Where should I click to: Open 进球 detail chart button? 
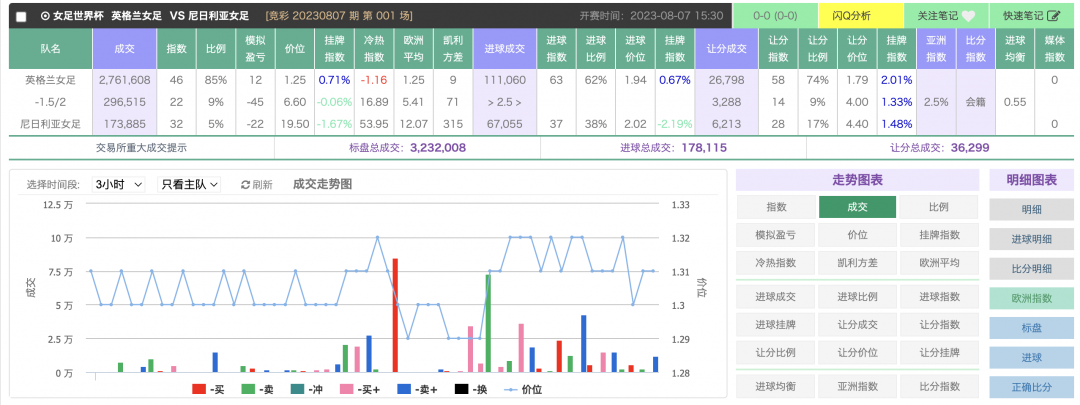[x=1032, y=357]
